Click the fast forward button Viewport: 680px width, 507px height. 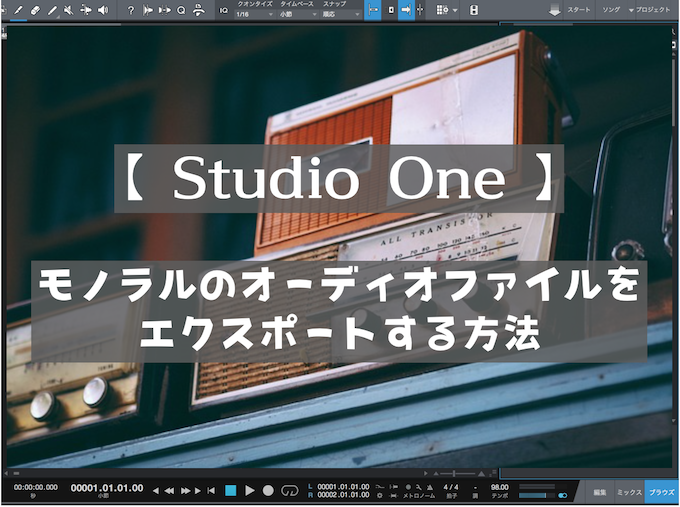click(x=185, y=491)
